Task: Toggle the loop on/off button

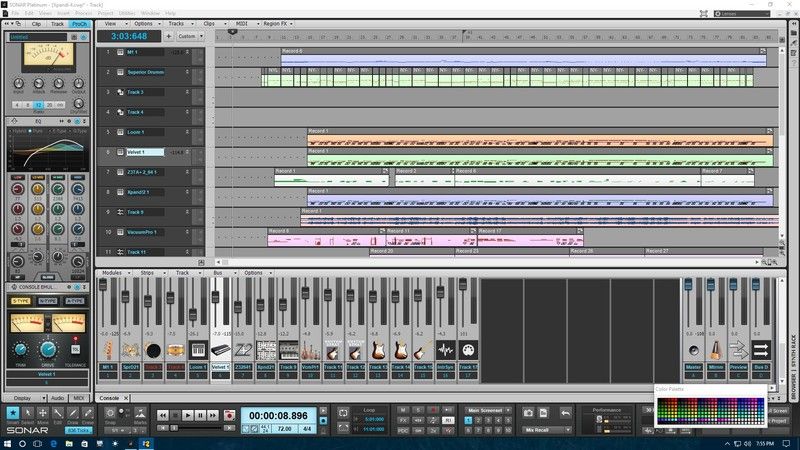Action: pyautogui.click(x=343, y=413)
